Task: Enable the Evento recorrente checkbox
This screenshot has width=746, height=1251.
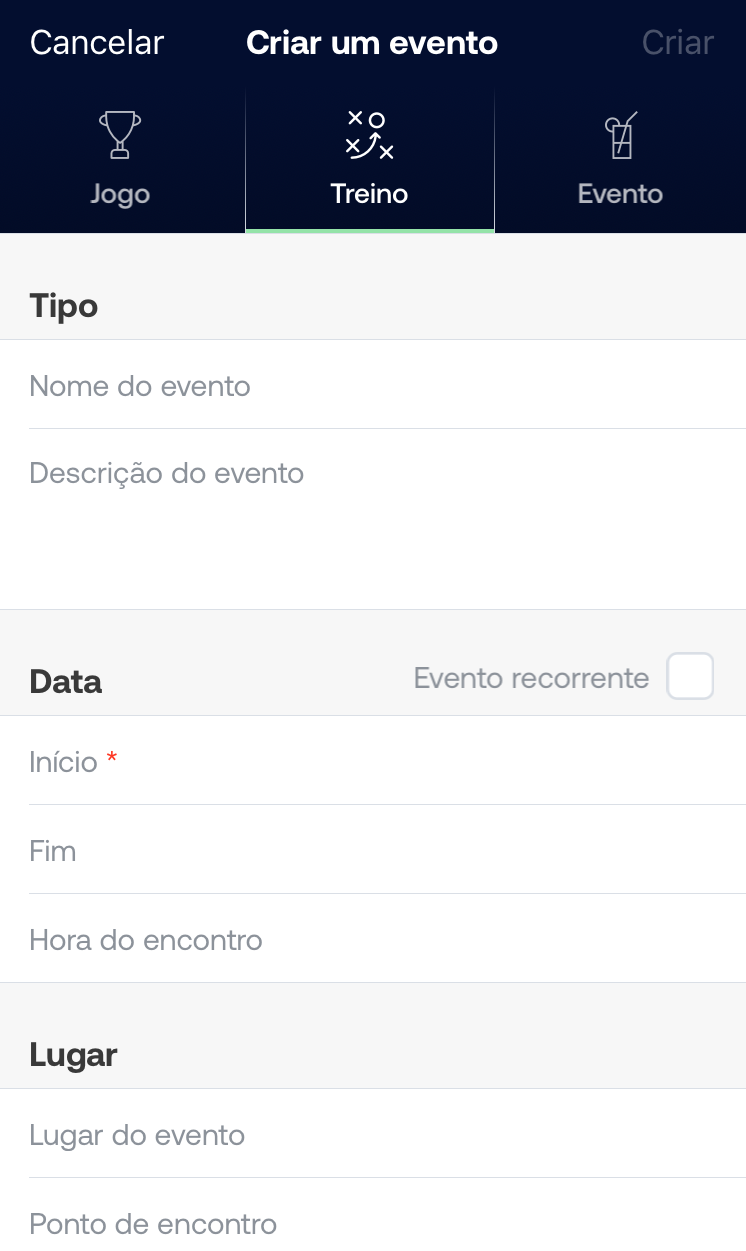Action: pos(690,676)
